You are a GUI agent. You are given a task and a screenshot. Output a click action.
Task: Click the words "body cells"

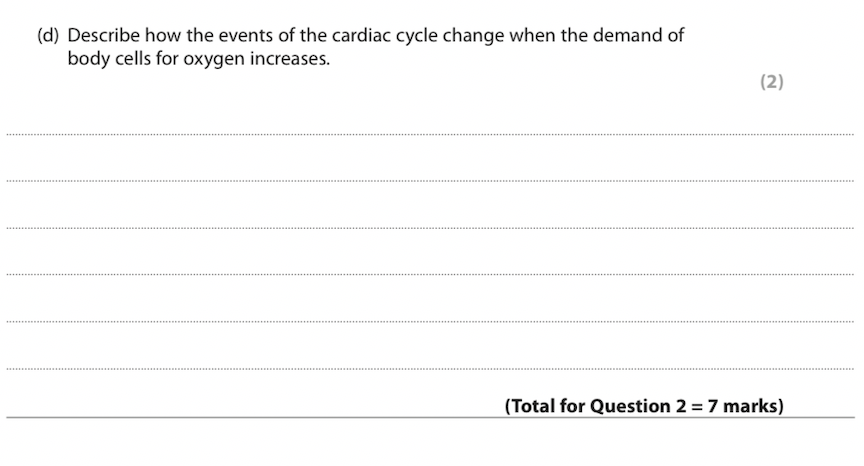[x=108, y=58]
